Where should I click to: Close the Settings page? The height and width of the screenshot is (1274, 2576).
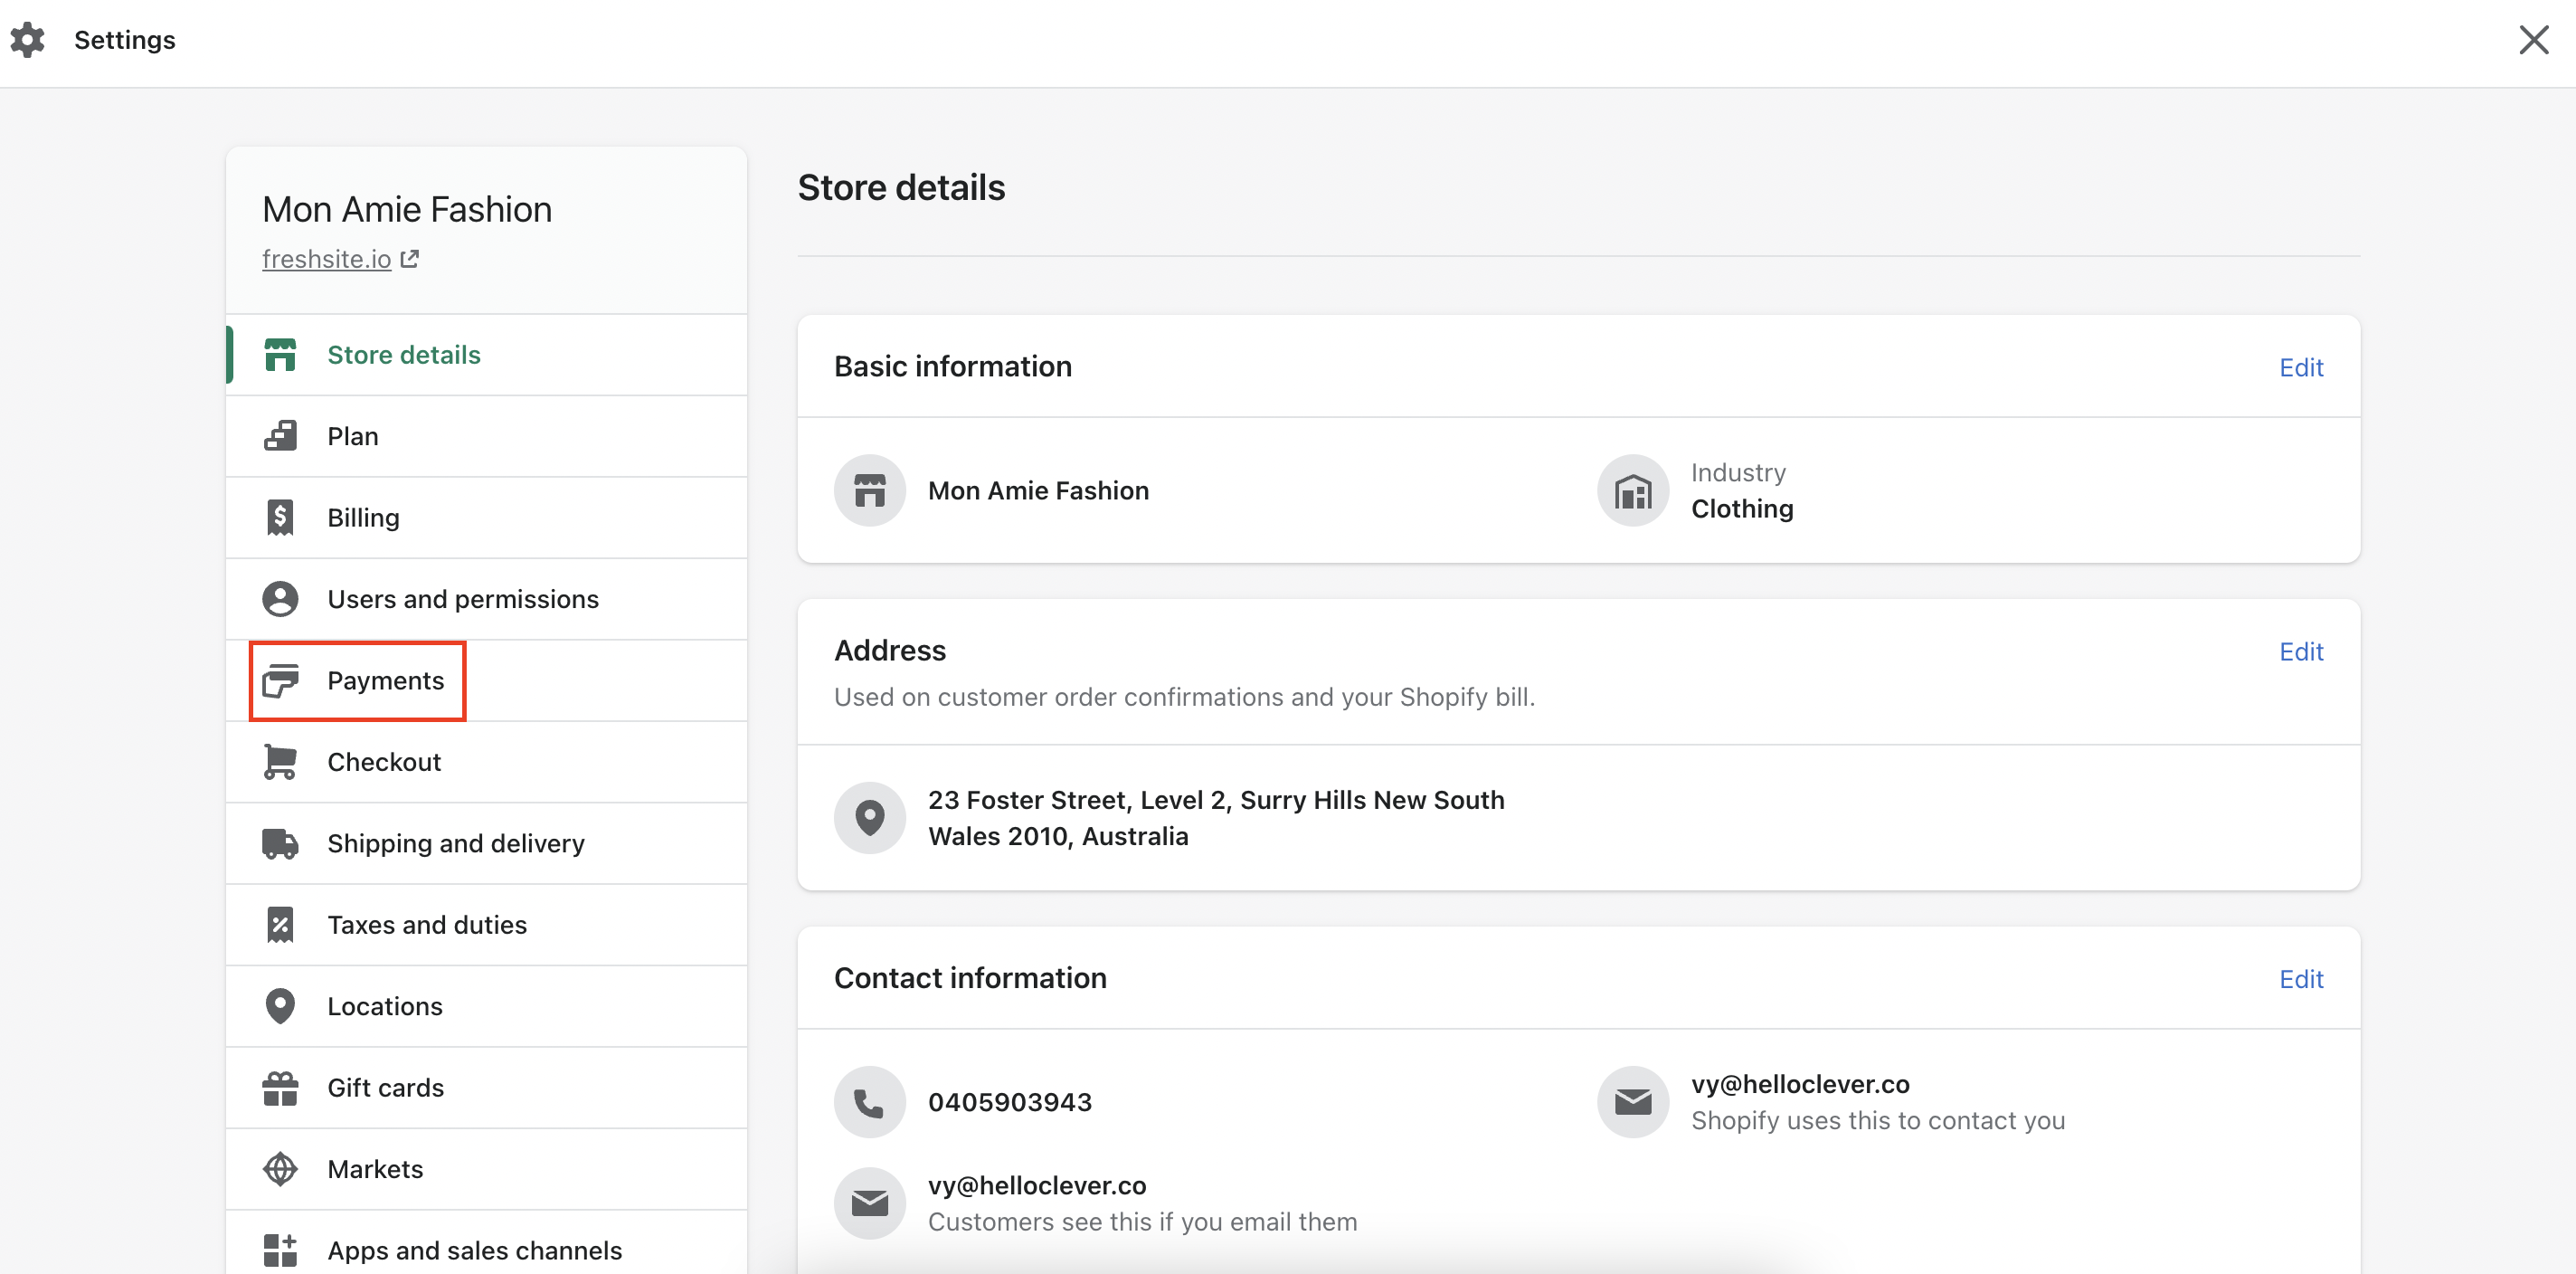(2533, 40)
